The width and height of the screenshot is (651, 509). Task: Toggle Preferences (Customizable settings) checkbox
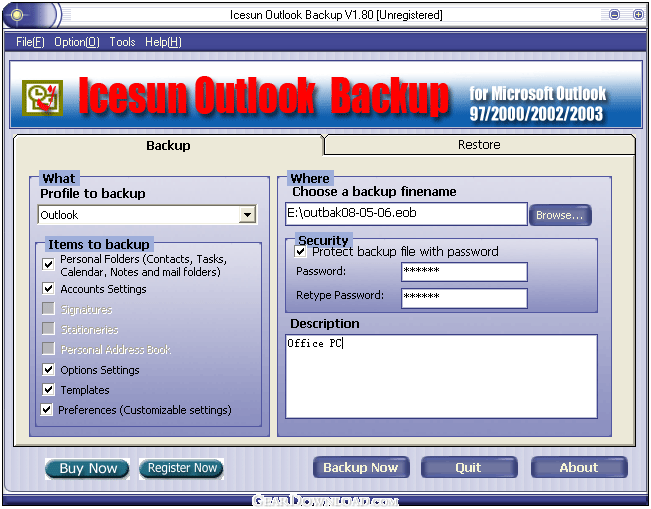click(x=46, y=409)
